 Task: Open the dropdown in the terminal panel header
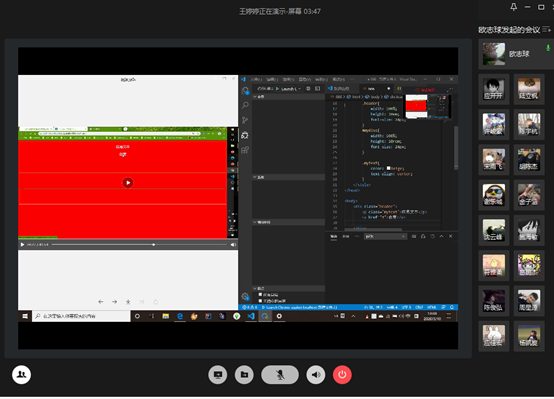pos(385,236)
